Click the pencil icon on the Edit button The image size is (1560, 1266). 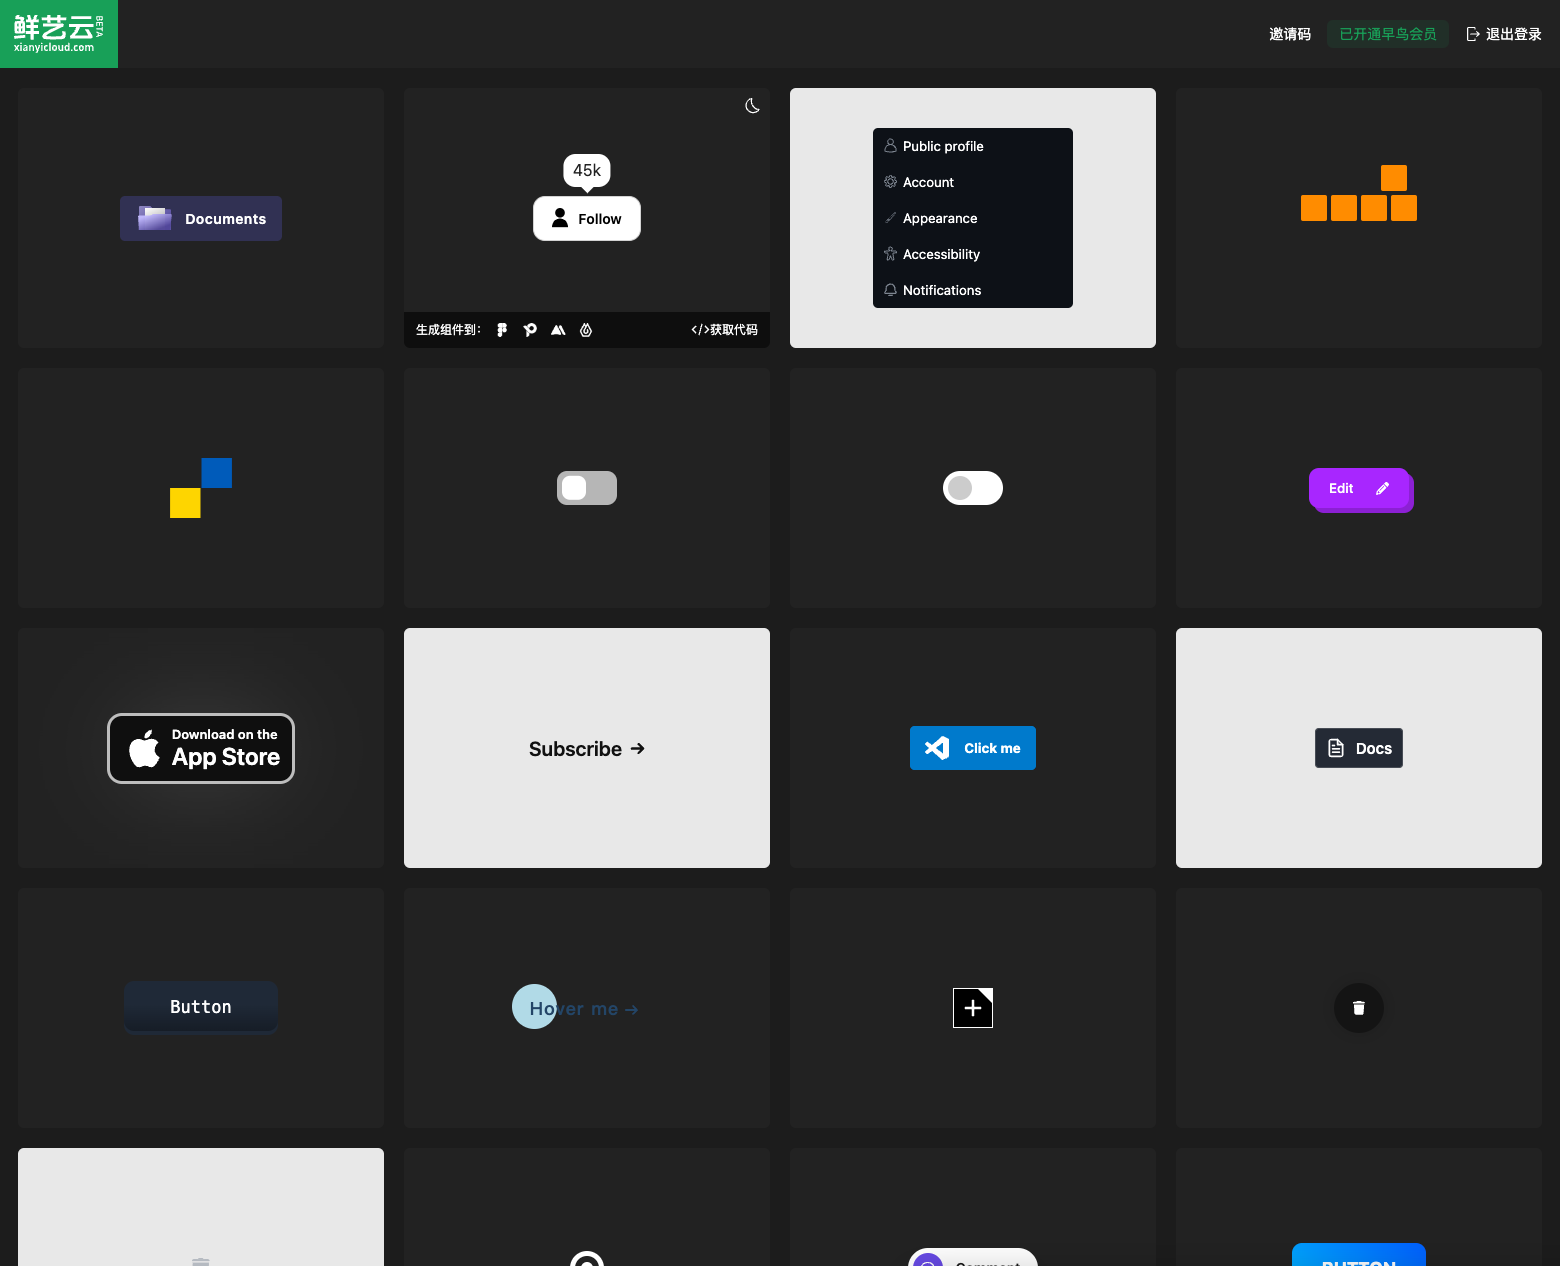[x=1383, y=488]
